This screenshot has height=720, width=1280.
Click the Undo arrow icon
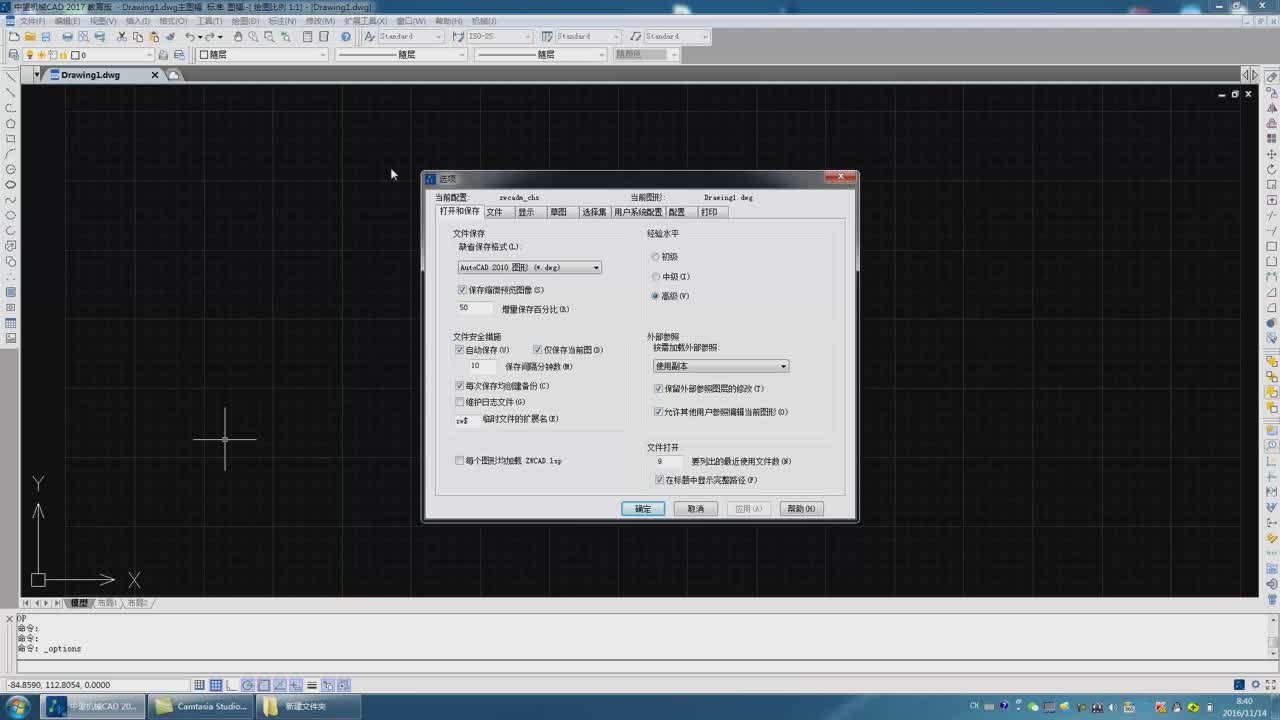pyautogui.click(x=189, y=37)
